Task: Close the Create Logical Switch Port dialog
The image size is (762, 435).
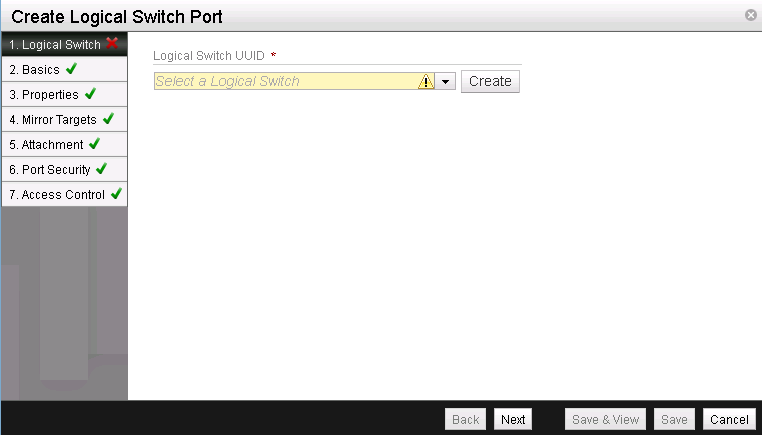Action: (750, 15)
